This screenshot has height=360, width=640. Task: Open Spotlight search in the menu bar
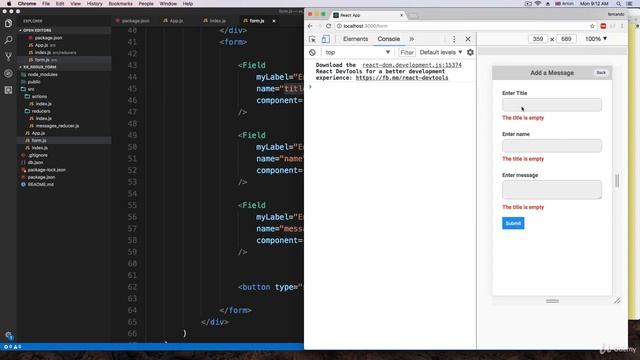[x=619, y=4]
